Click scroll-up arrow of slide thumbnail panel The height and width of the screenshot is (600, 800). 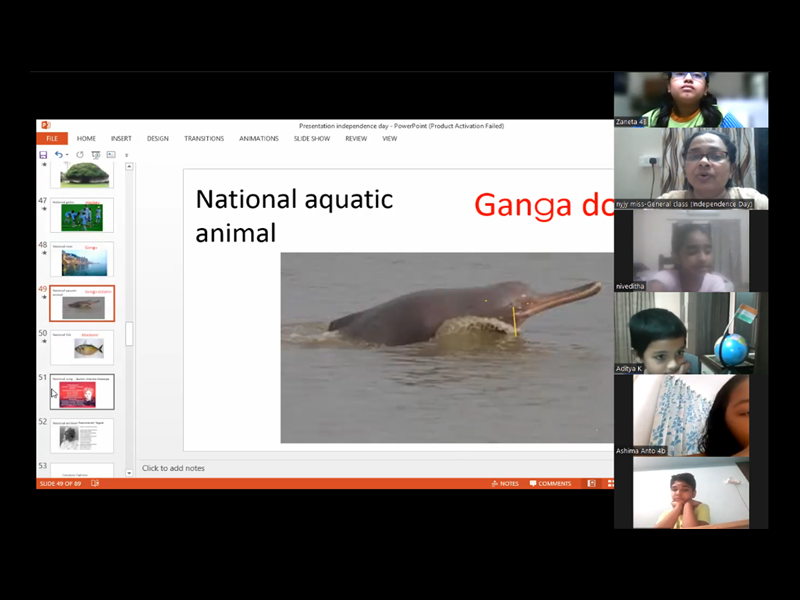pyautogui.click(x=129, y=167)
